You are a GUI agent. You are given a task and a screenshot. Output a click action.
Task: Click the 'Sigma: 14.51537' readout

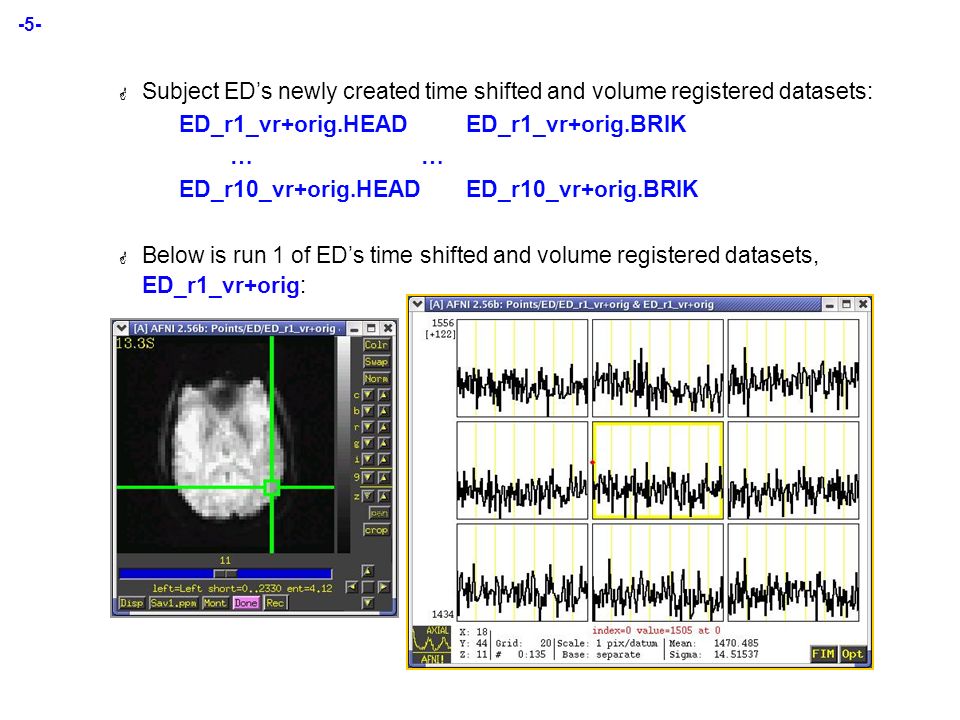[714, 654]
